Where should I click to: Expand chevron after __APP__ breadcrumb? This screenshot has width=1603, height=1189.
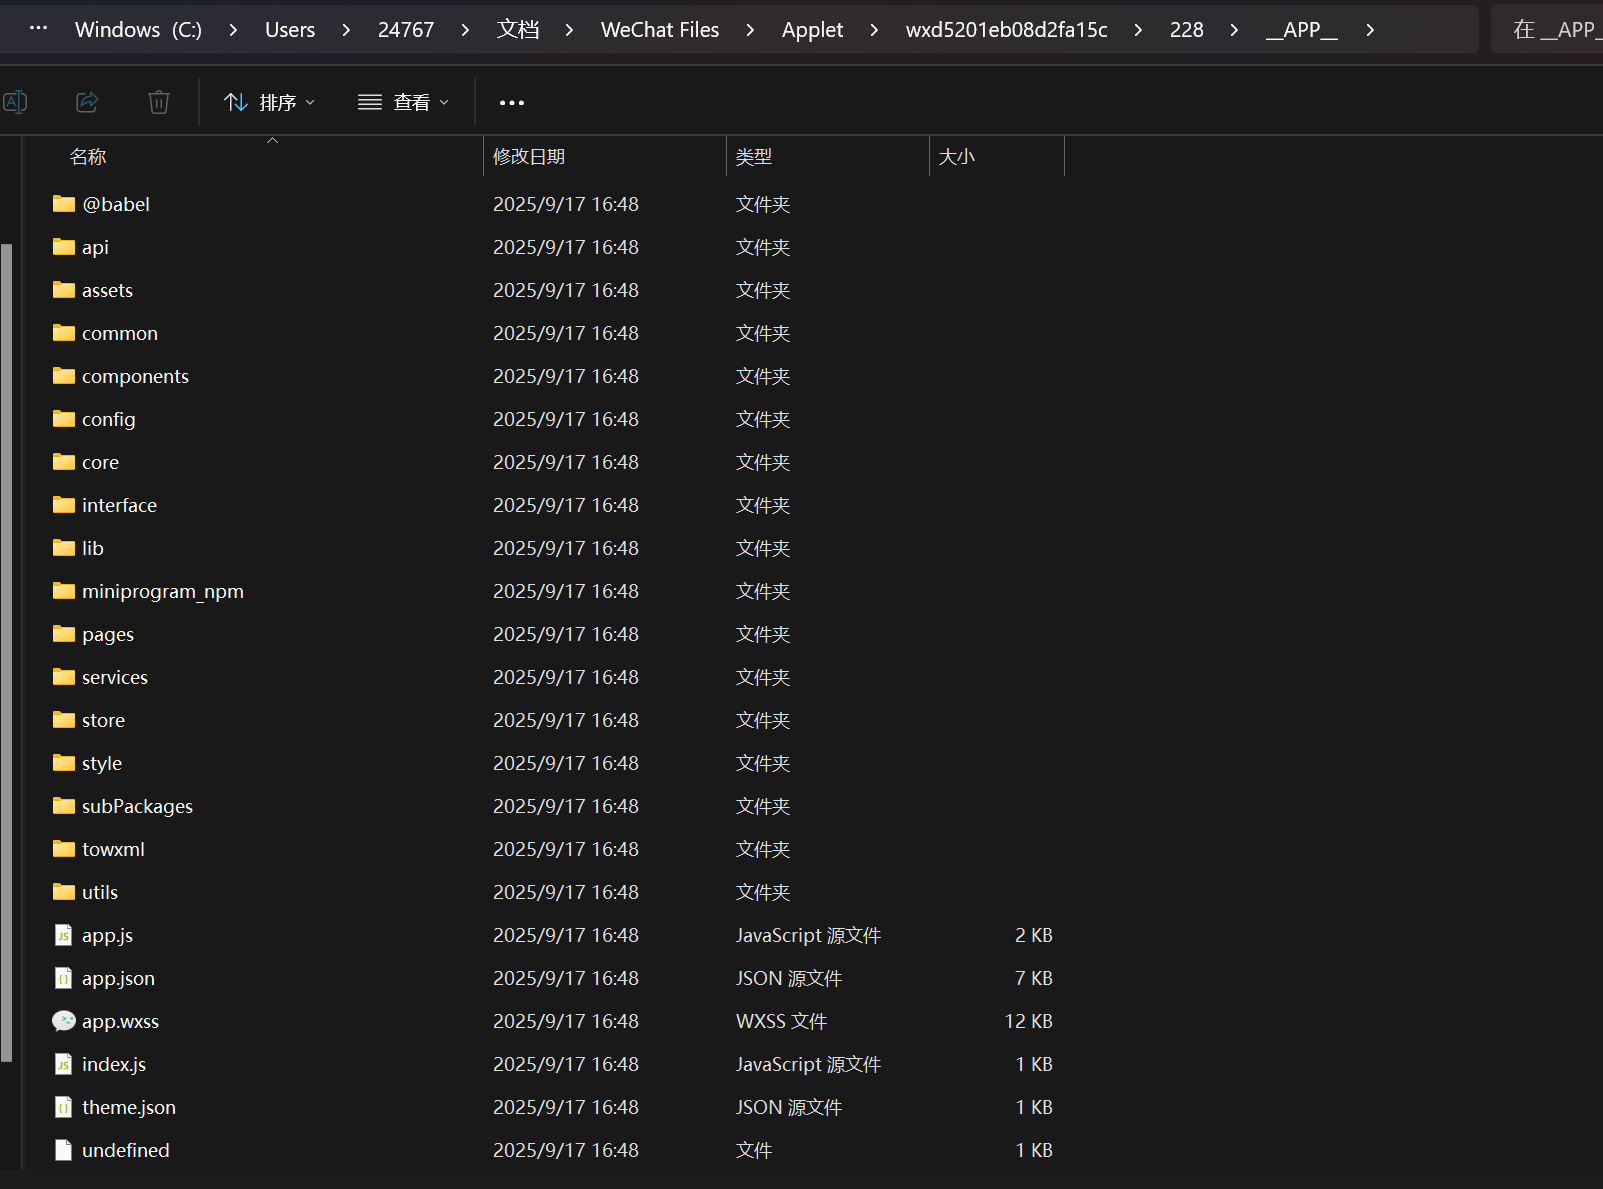pyautogui.click(x=1370, y=30)
